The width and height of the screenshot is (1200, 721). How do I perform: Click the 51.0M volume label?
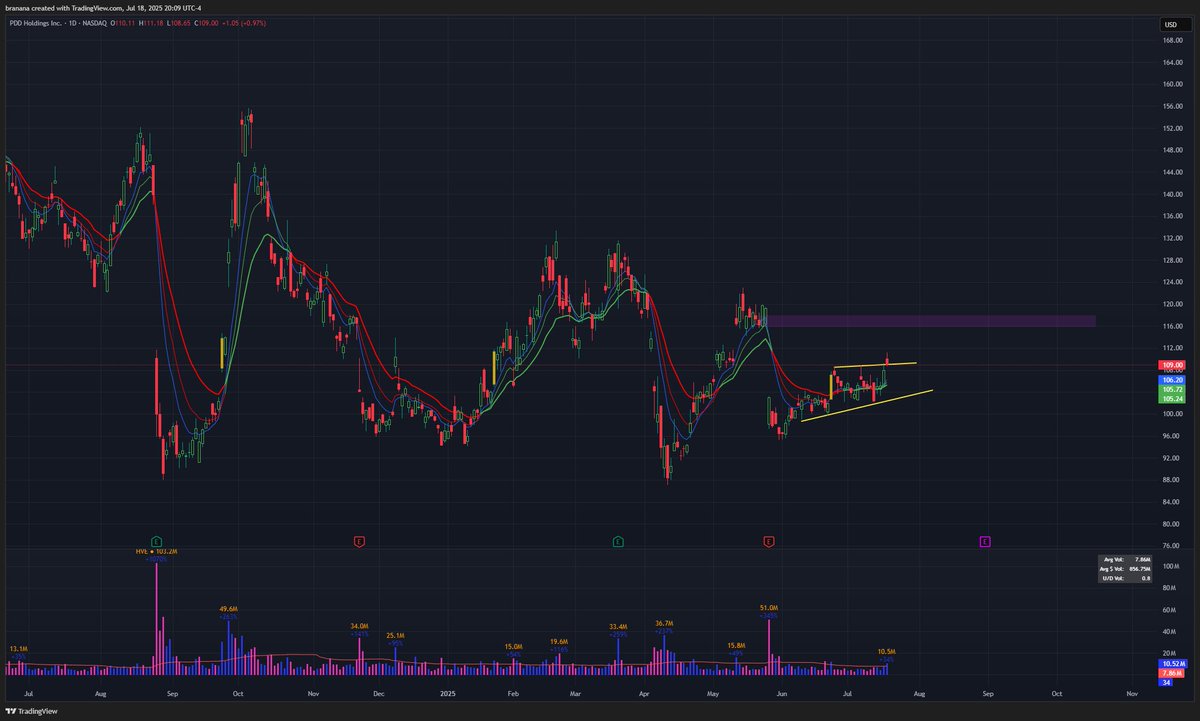[x=769, y=607]
